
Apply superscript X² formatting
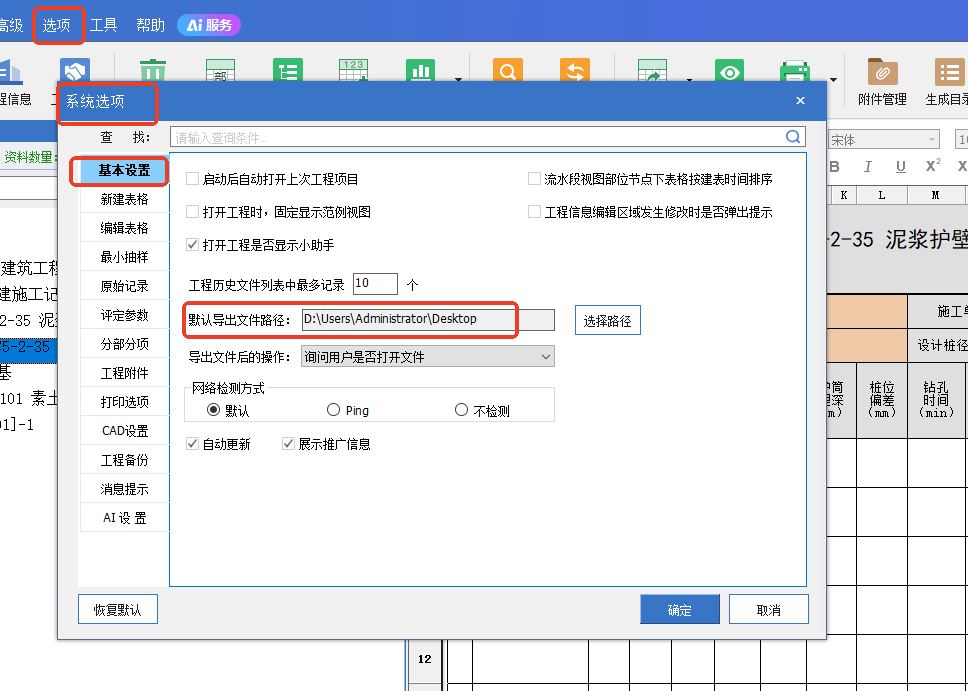[933, 165]
